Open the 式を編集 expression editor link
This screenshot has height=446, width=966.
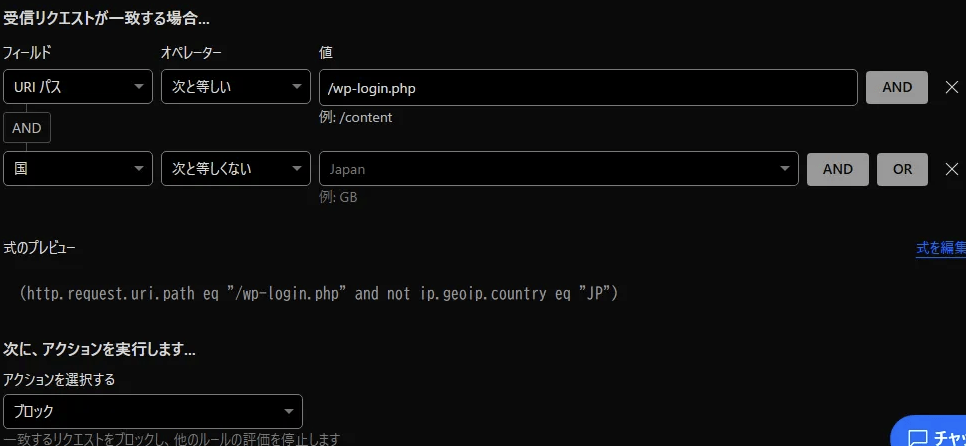coord(940,248)
